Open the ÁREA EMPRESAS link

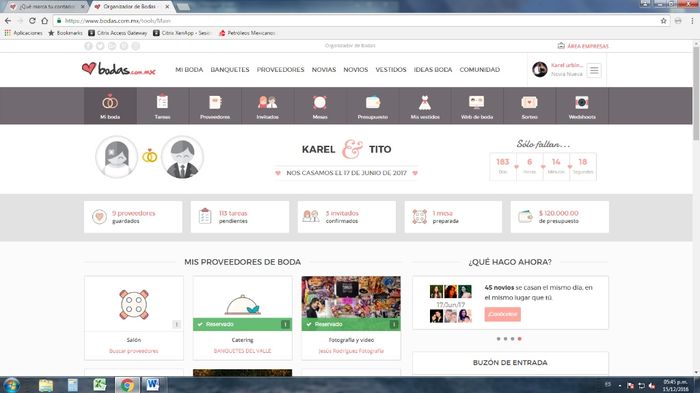(x=583, y=46)
